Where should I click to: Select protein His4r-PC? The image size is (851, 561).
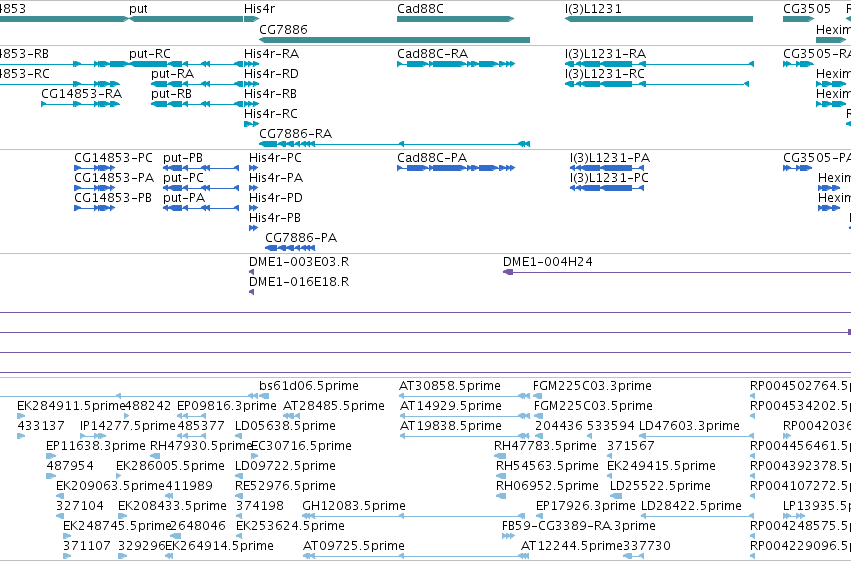coord(253,168)
